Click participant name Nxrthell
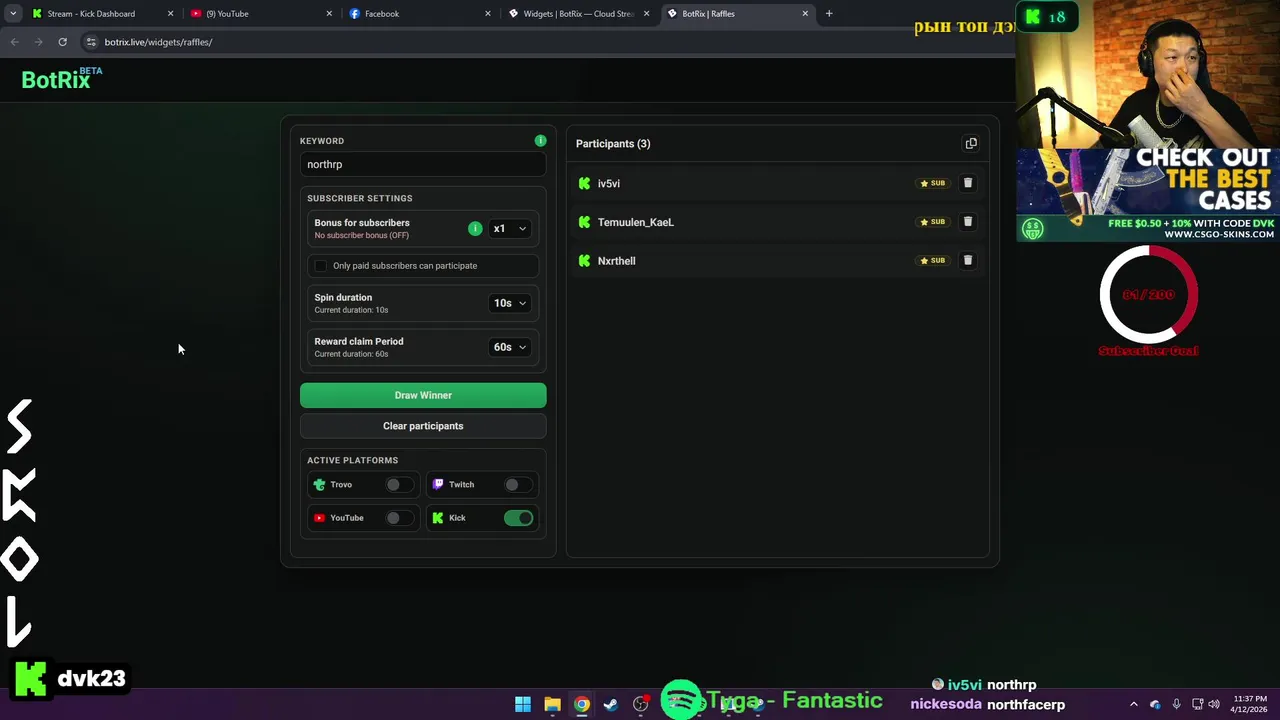This screenshot has height=720, width=1280. coord(616,261)
